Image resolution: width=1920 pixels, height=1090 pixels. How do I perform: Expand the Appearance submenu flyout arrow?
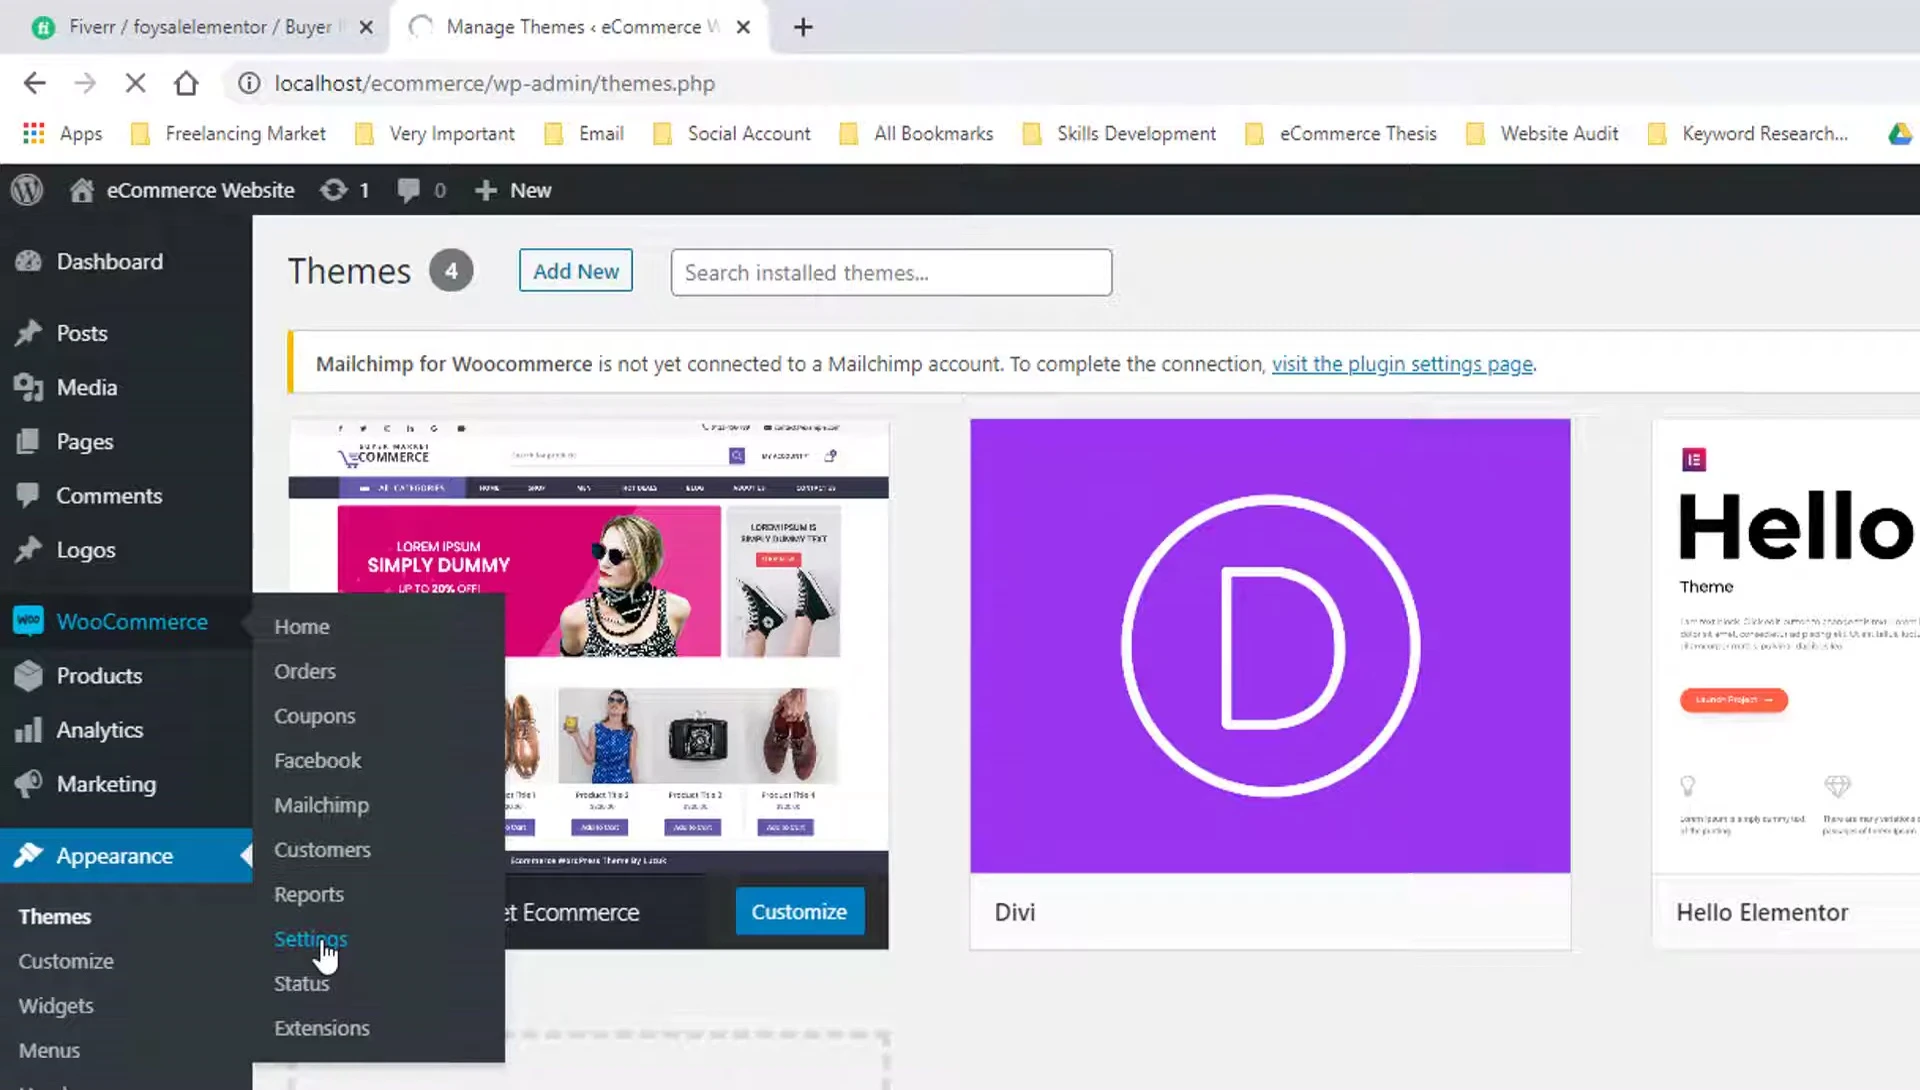(243, 856)
